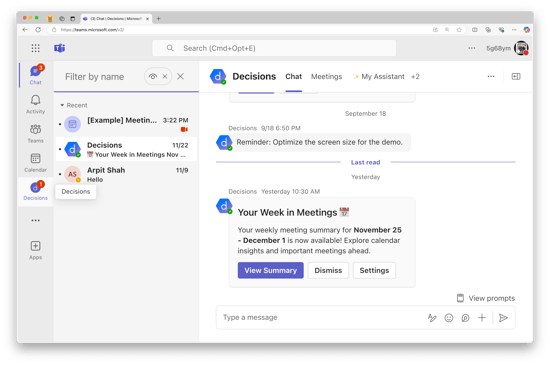Click the Microsoft Teams logo

(60, 48)
